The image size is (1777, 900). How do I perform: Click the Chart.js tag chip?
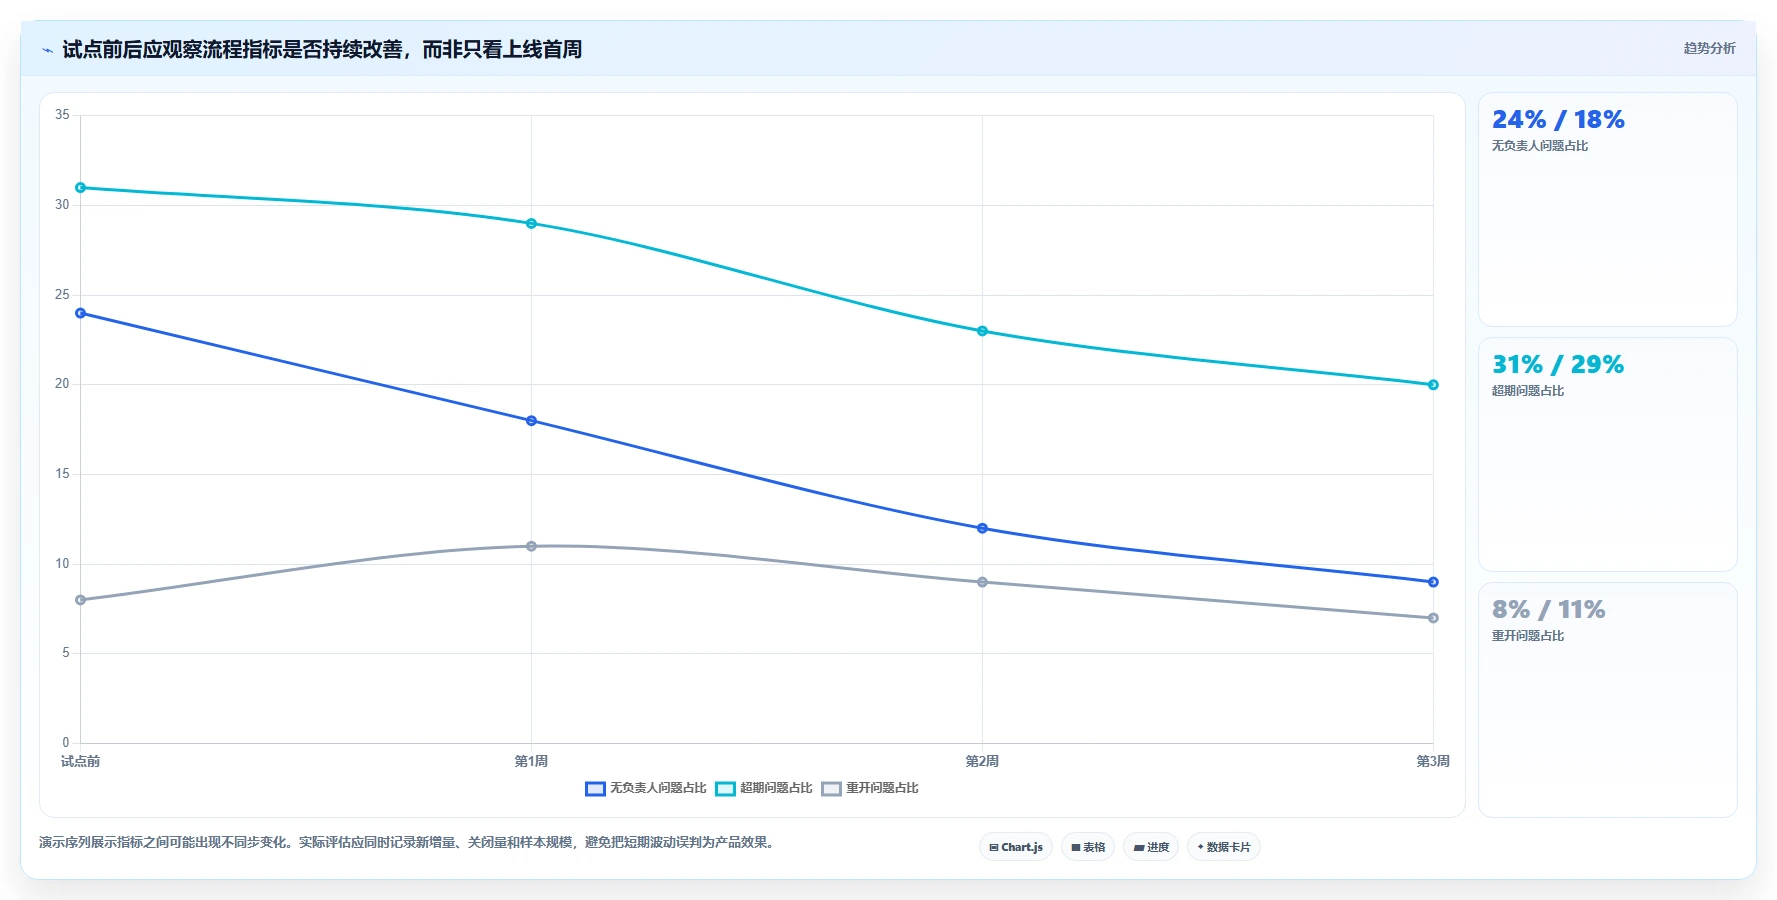click(1016, 847)
